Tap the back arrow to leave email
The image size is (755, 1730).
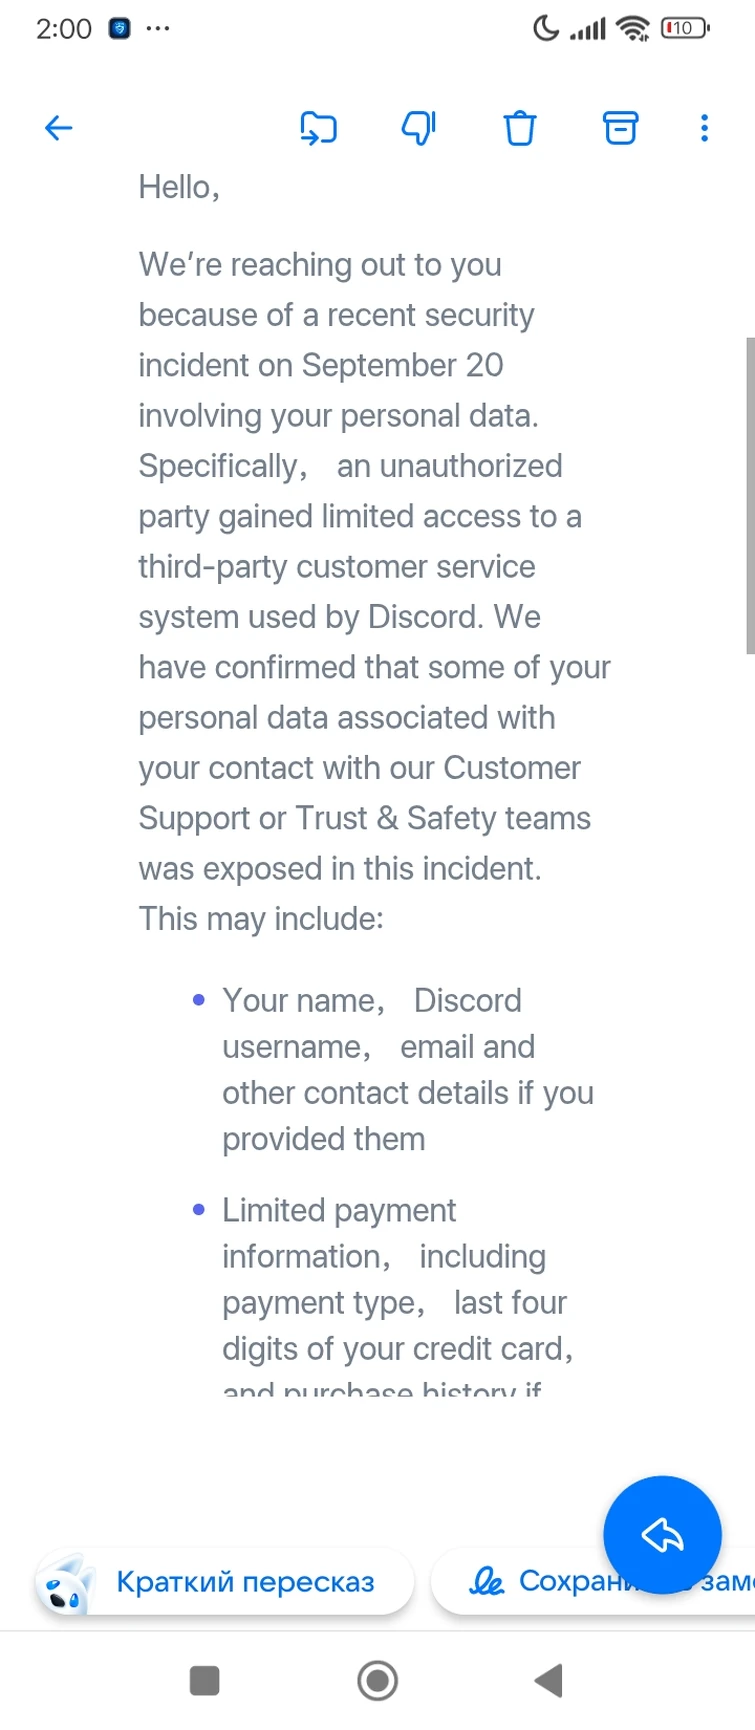click(59, 128)
